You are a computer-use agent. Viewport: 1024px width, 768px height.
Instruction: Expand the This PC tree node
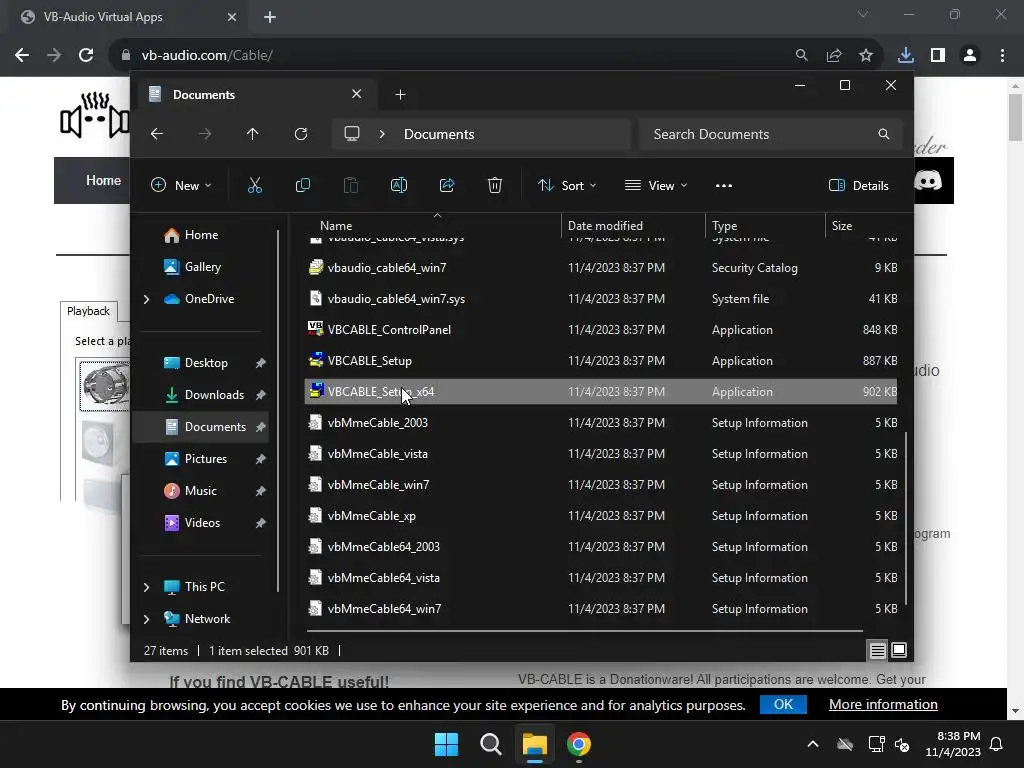click(x=146, y=587)
